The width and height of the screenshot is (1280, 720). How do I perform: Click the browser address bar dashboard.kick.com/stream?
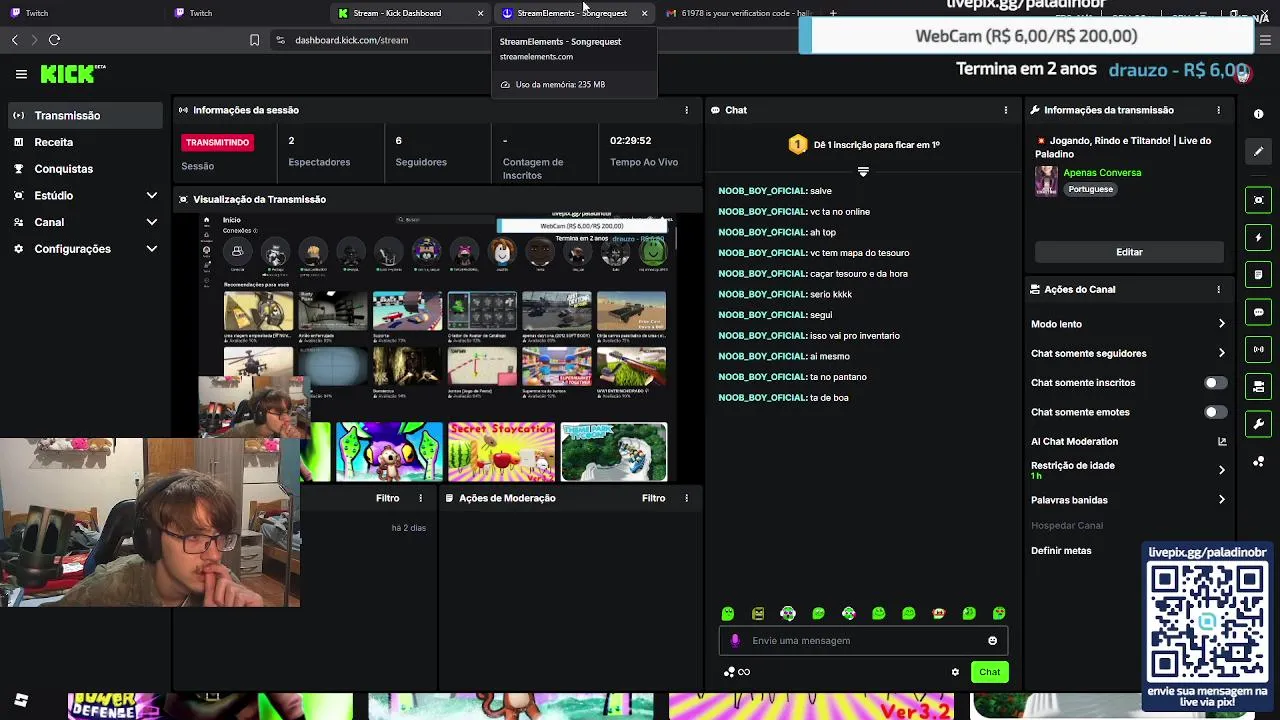[352, 40]
